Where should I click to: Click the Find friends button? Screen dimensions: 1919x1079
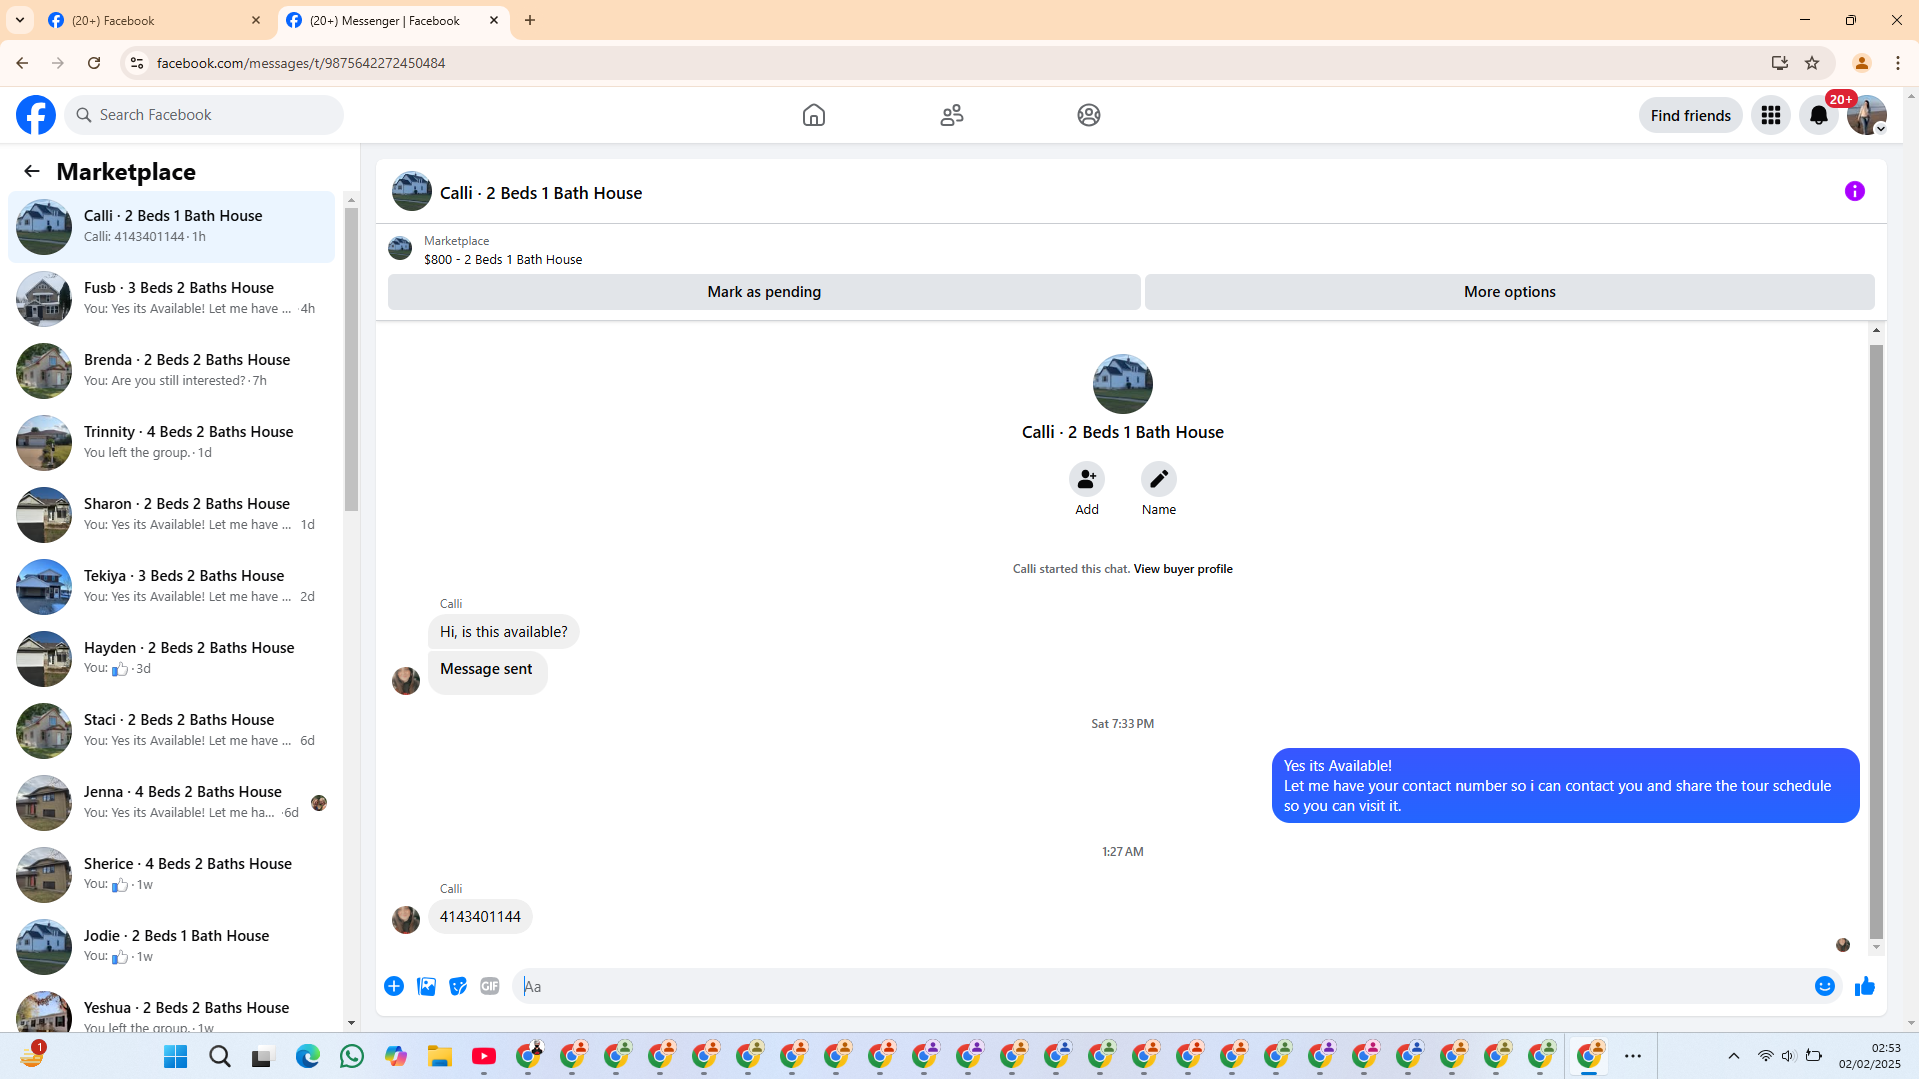click(x=1690, y=115)
